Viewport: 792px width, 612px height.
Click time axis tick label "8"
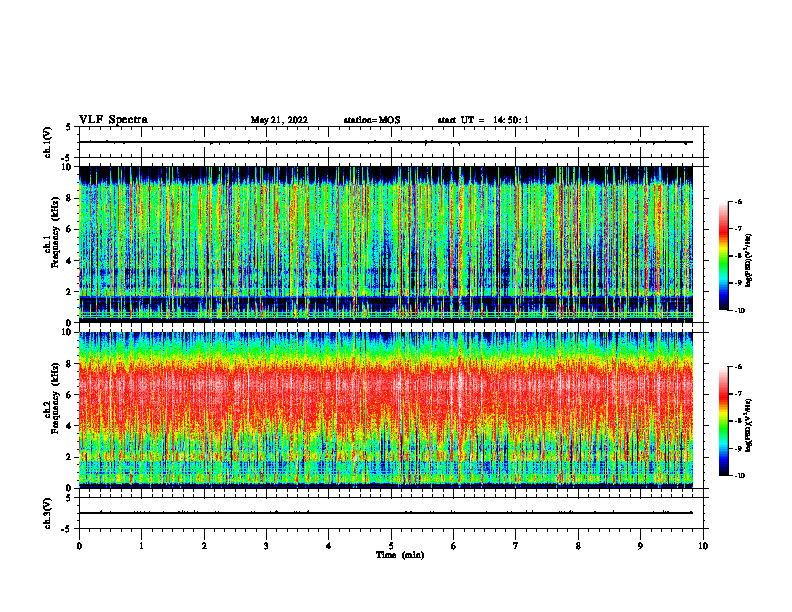(578, 546)
